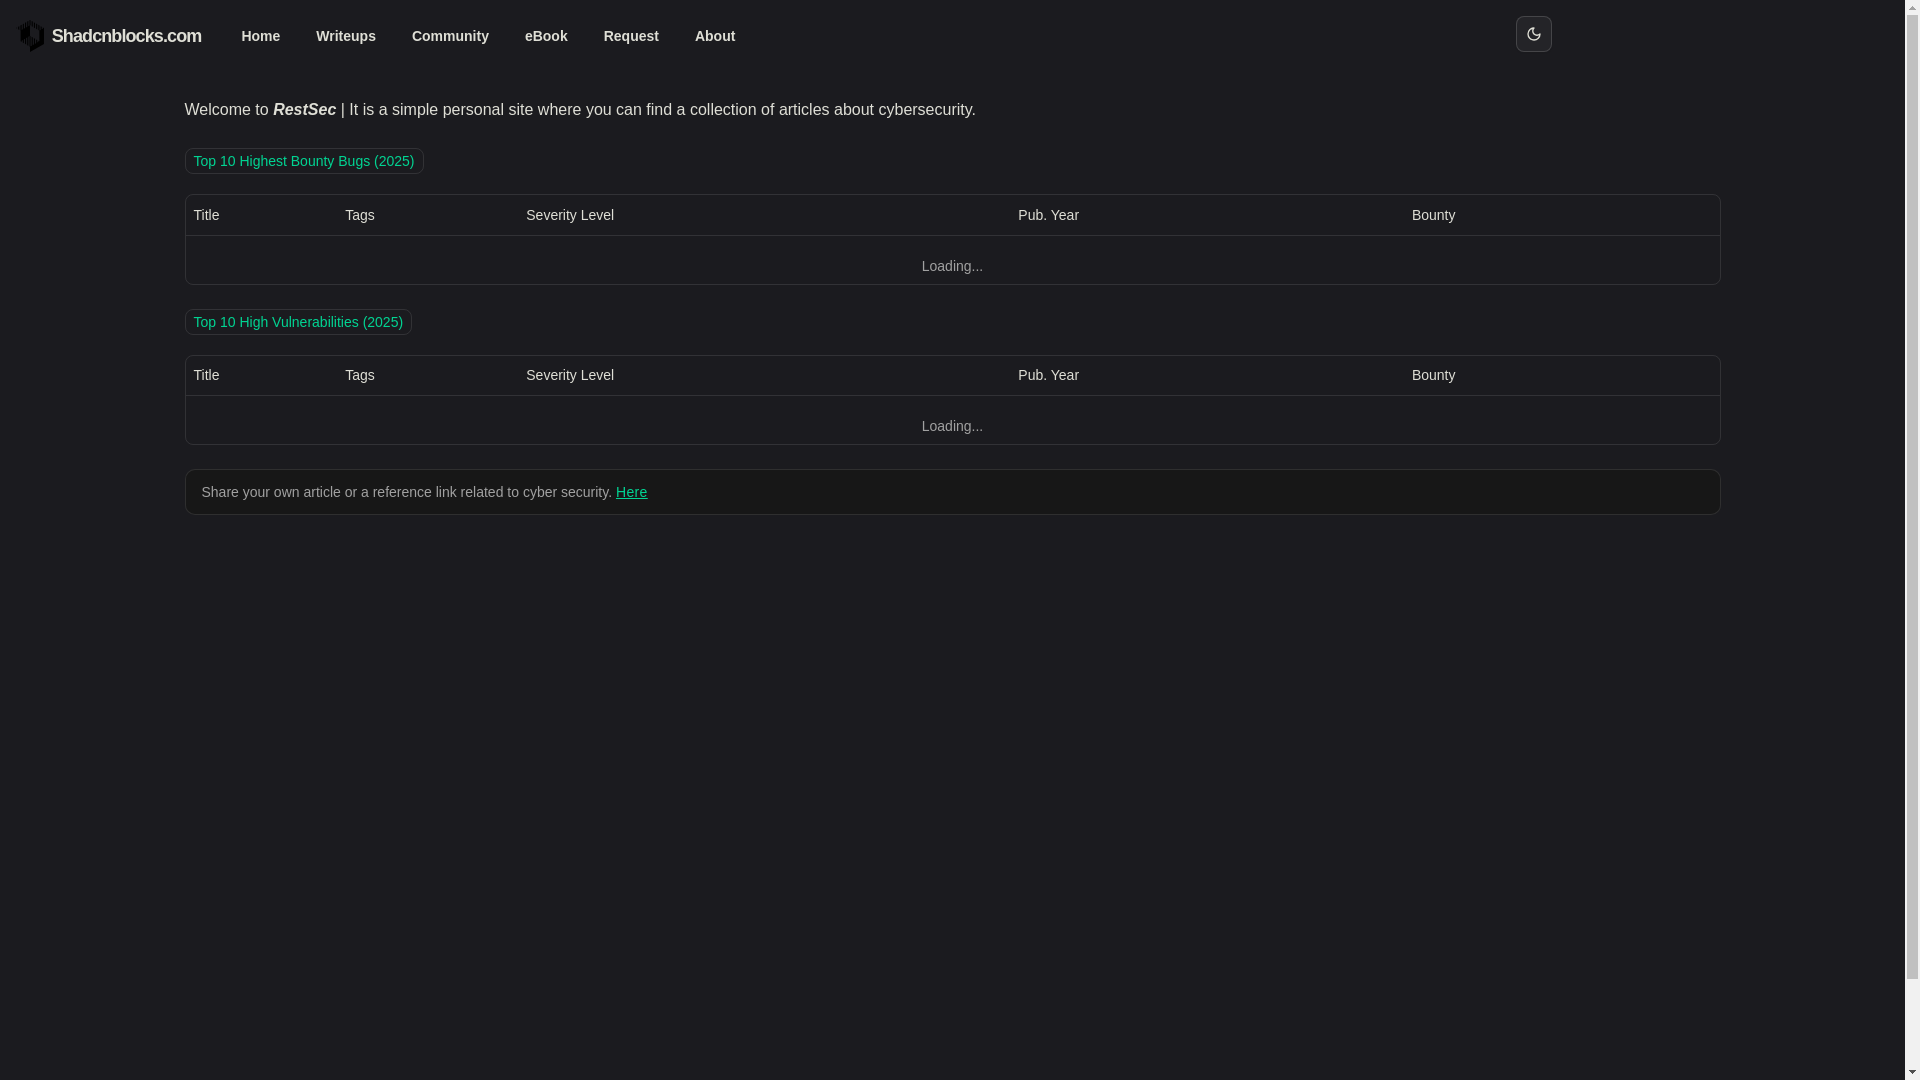Click Loading... text in vulnerabilities table
Screen dimensions: 1920x1080
[x=952, y=426]
